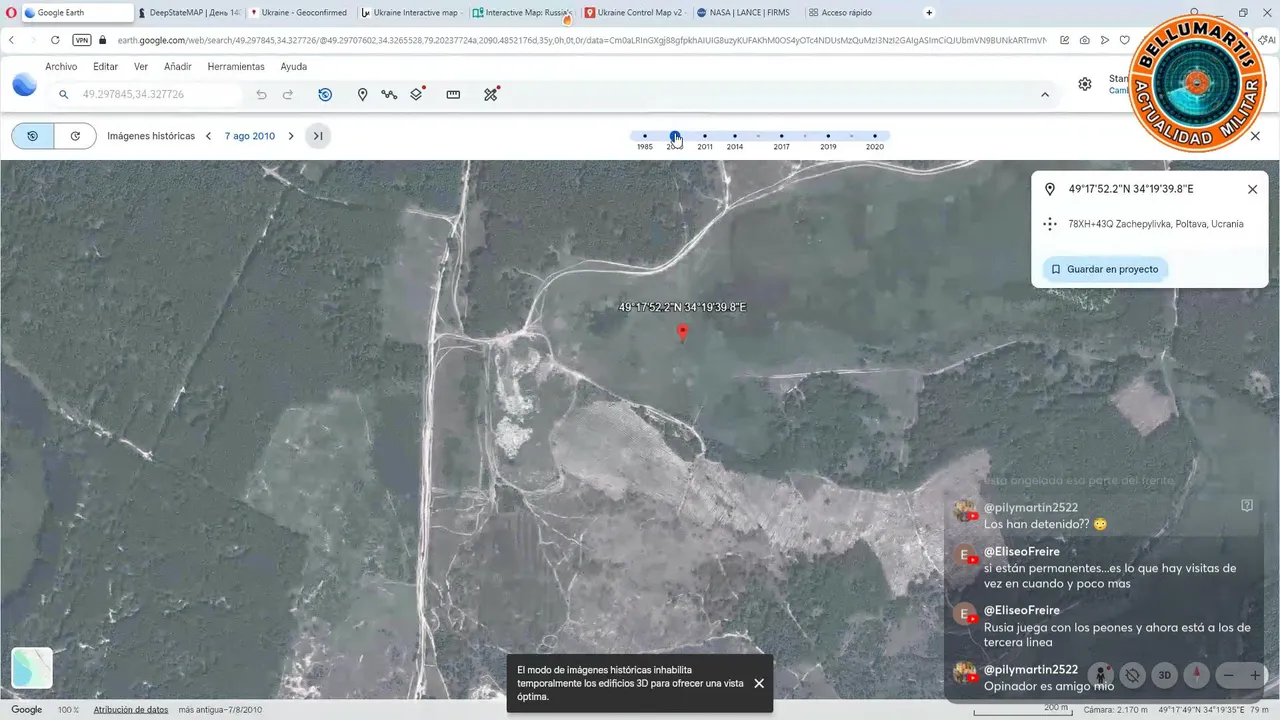Click the Atribución de datos link
This screenshot has width=1280, height=720.
click(131, 709)
